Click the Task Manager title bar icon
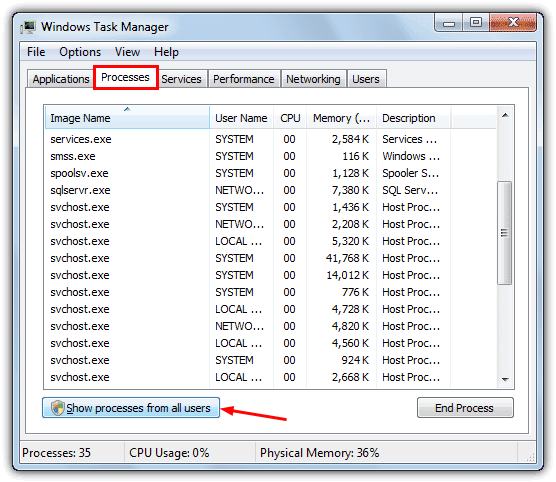This screenshot has width=556, height=482. coord(28,27)
